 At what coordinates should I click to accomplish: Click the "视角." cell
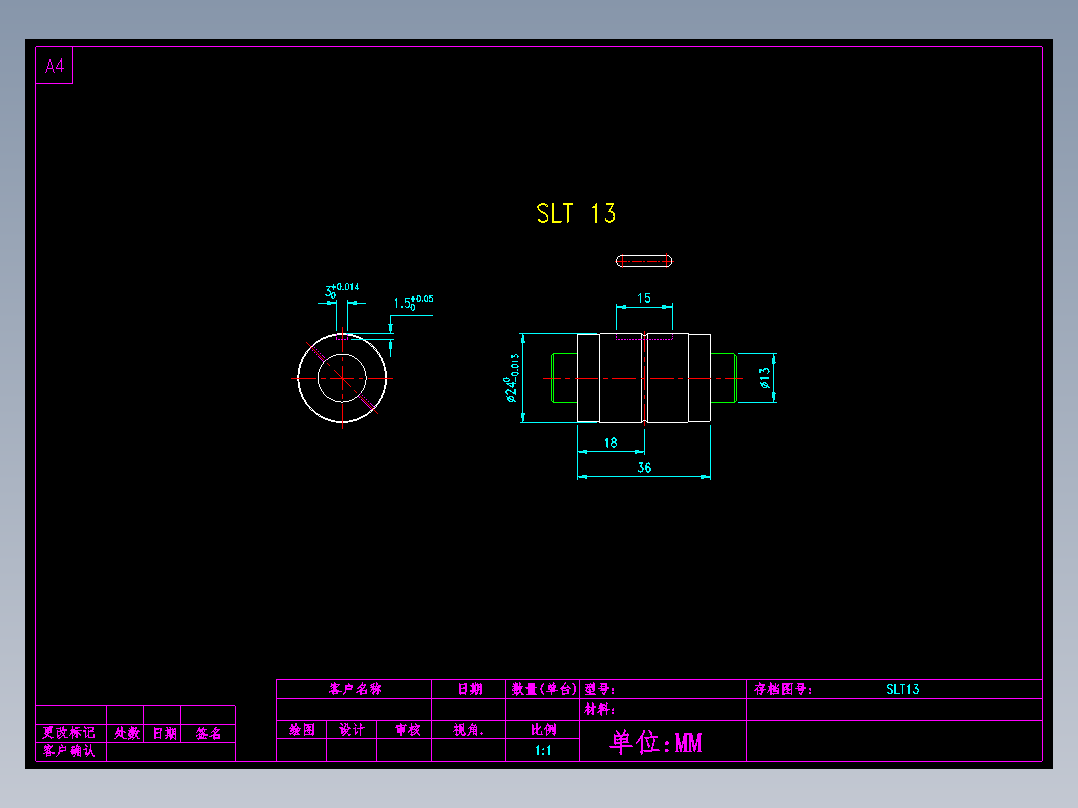point(469,730)
